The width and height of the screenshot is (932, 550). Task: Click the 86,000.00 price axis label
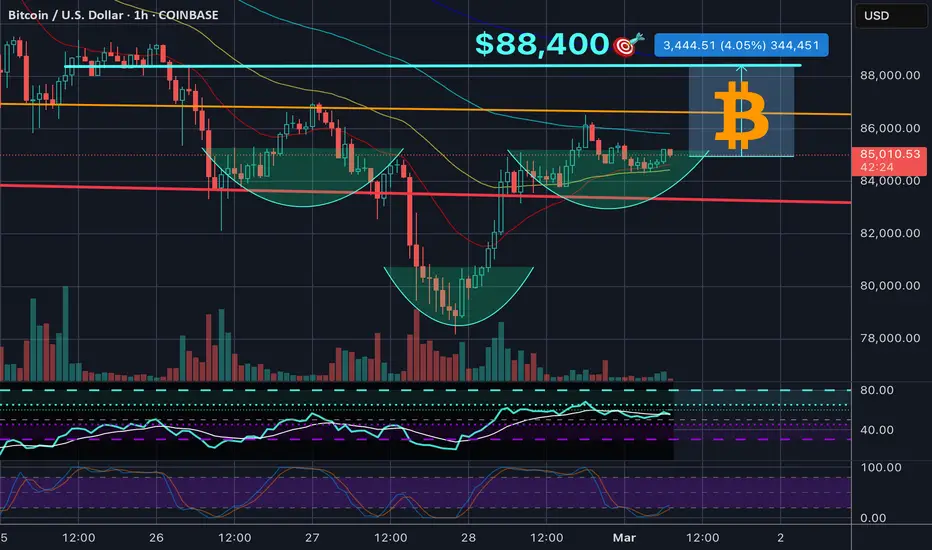pos(890,128)
